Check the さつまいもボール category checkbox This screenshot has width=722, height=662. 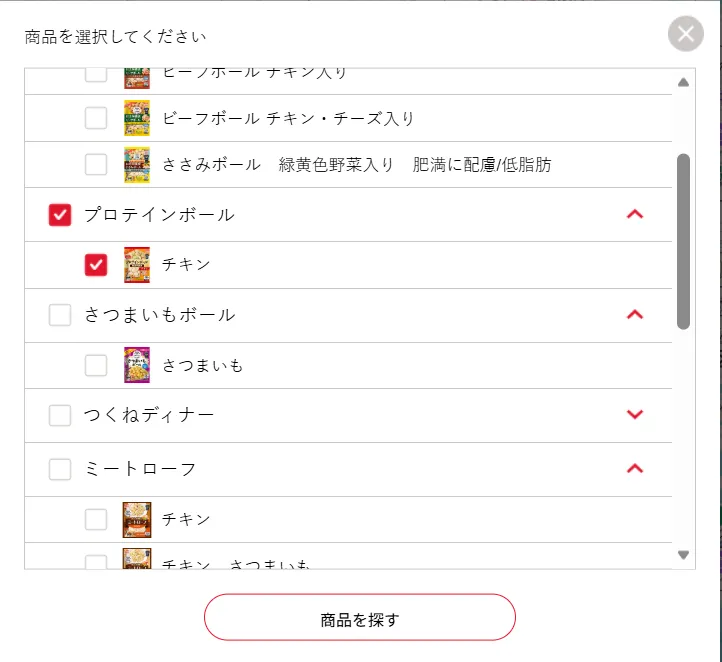(60, 315)
